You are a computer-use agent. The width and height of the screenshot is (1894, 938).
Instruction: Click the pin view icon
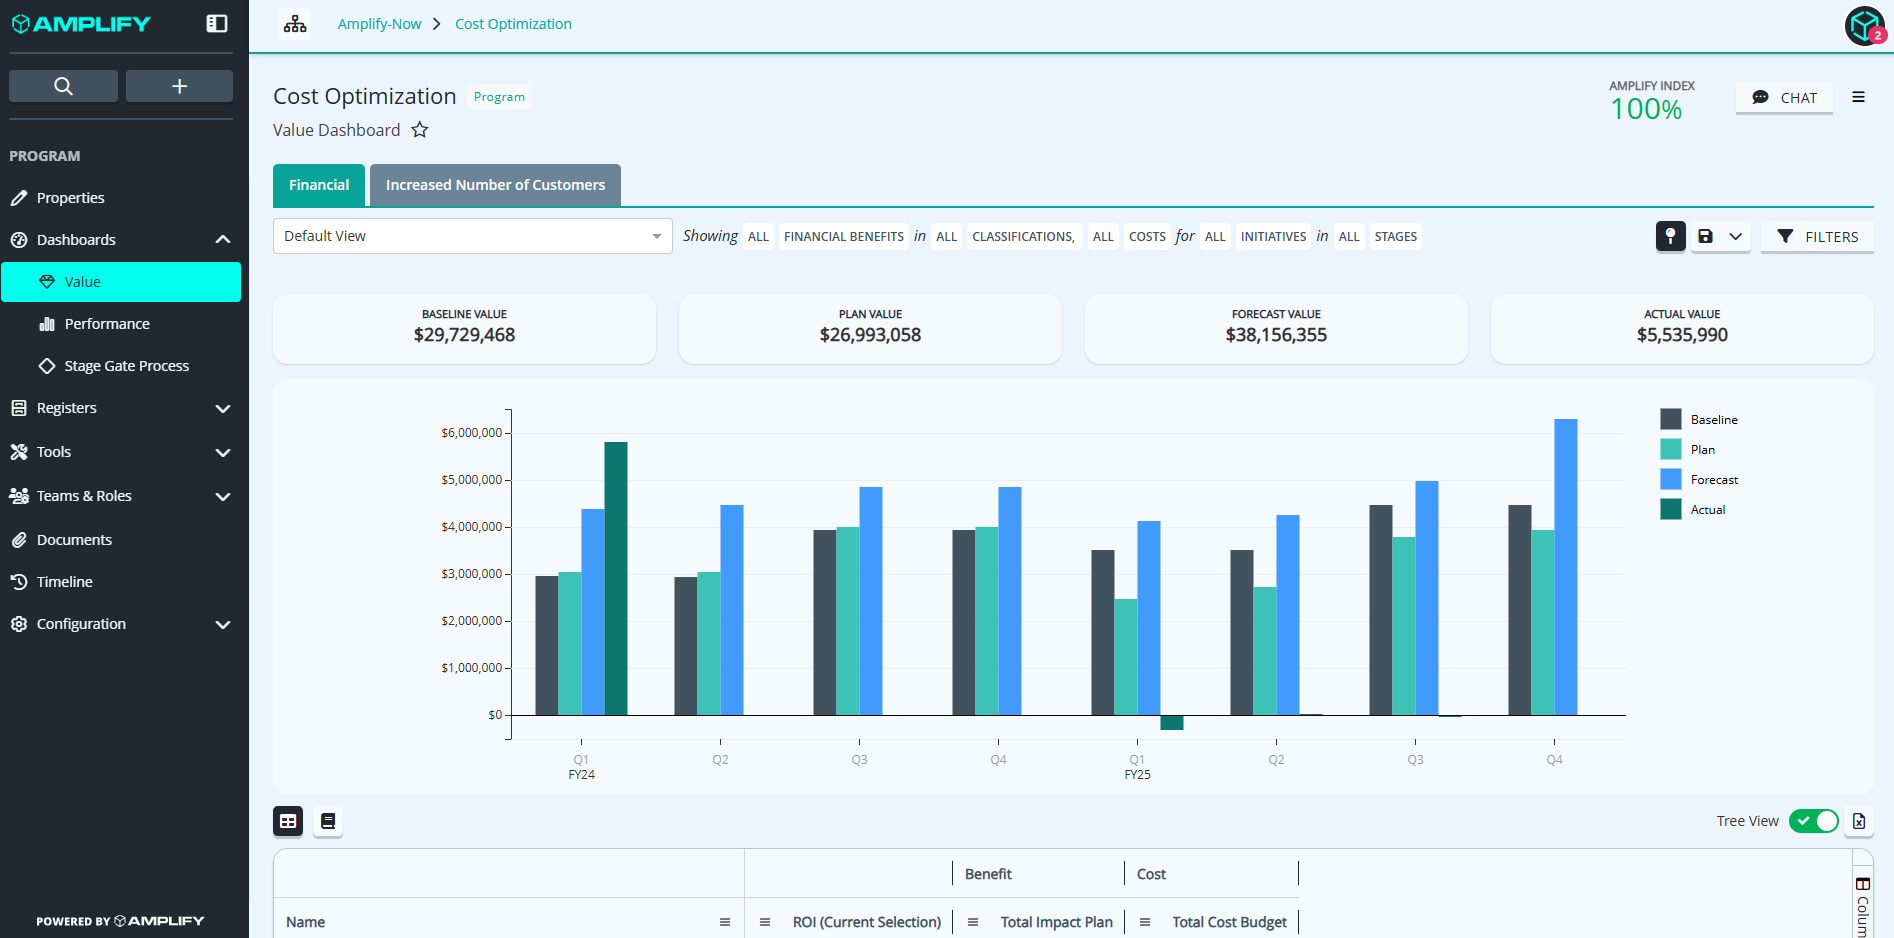(1670, 236)
